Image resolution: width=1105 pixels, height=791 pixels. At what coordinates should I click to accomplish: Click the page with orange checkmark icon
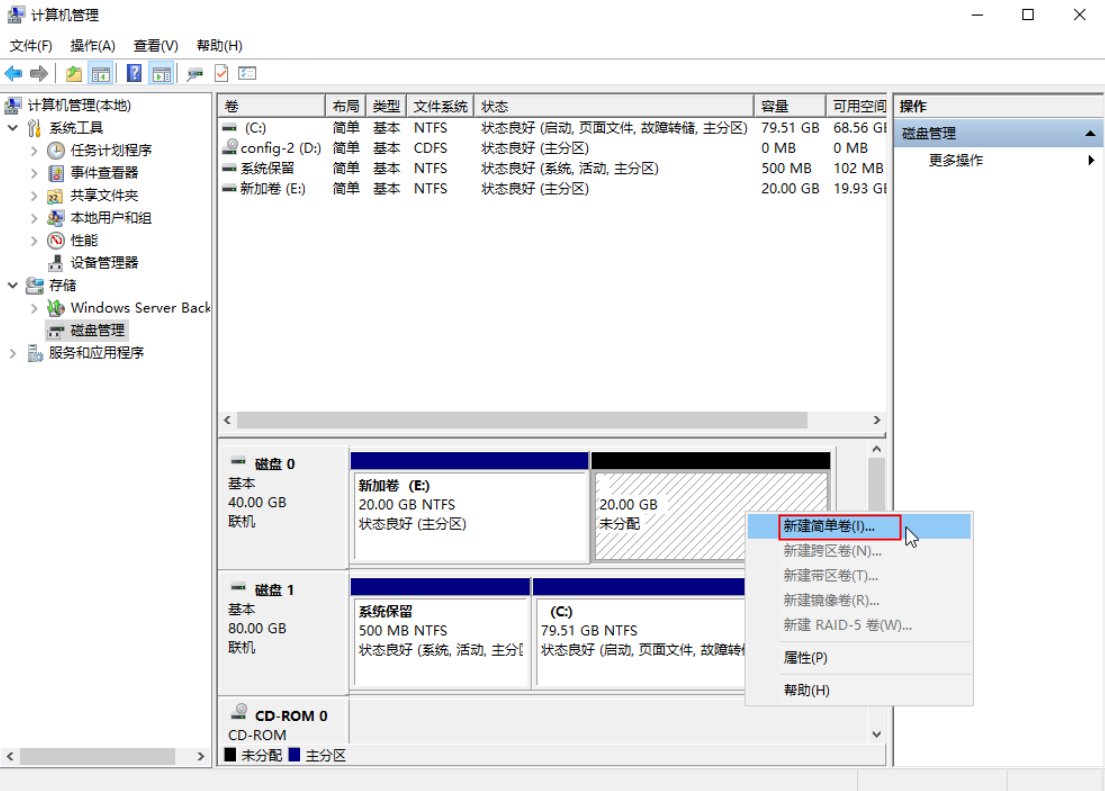click(x=221, y=73)
